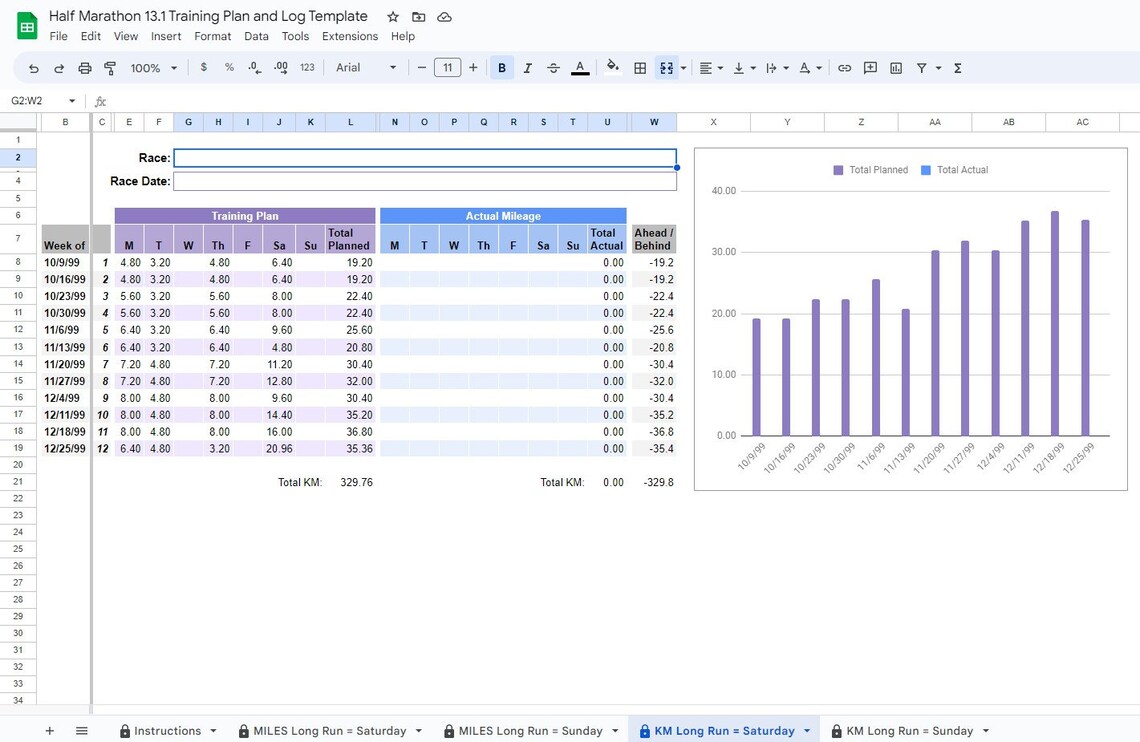This screenshot has width=1140, height=742.
Task: Add a new sheet with the plus button
Action: click(x=48, y=730)
